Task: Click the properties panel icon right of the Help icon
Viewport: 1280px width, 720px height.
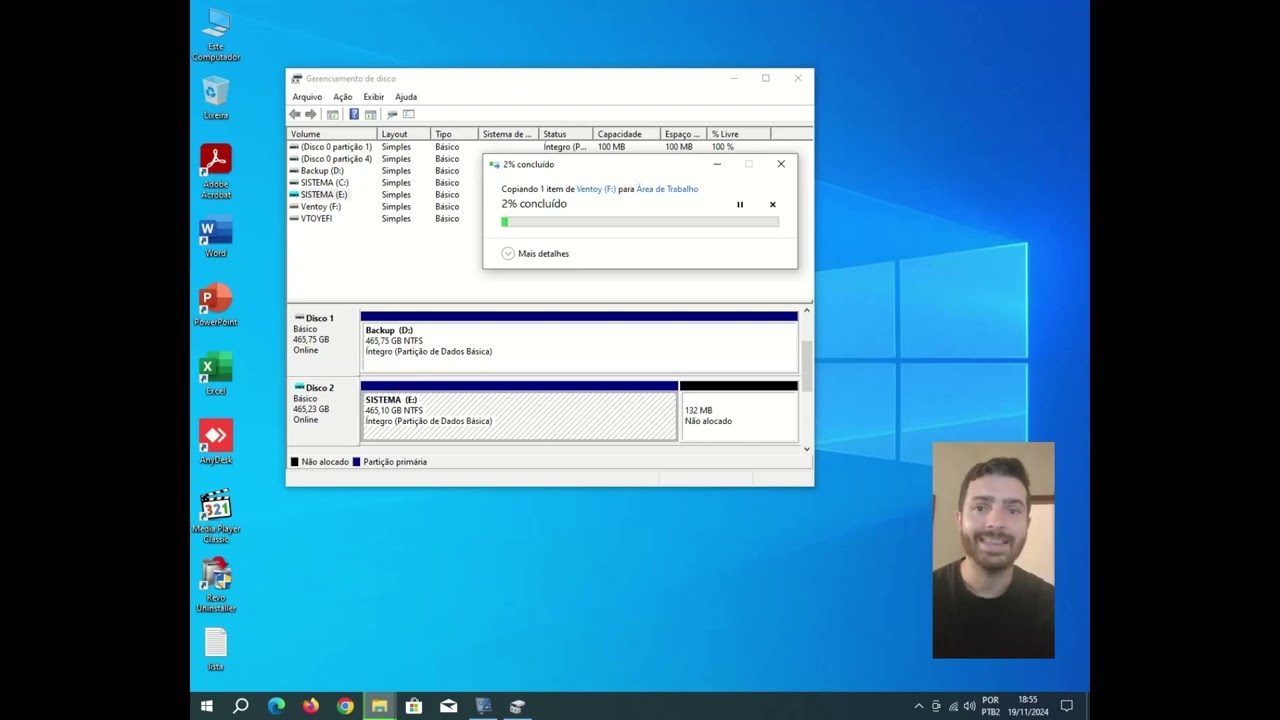Action: click(370, 115)
